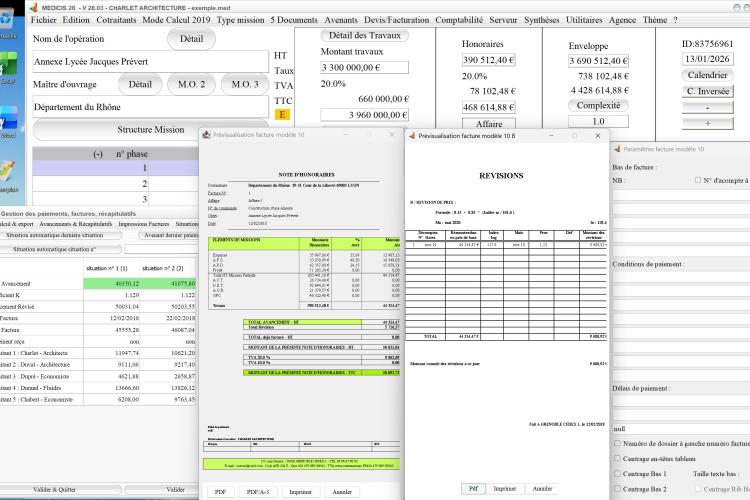Open the Edition menu
Screen dimensions: 750x500
point(76,20)
